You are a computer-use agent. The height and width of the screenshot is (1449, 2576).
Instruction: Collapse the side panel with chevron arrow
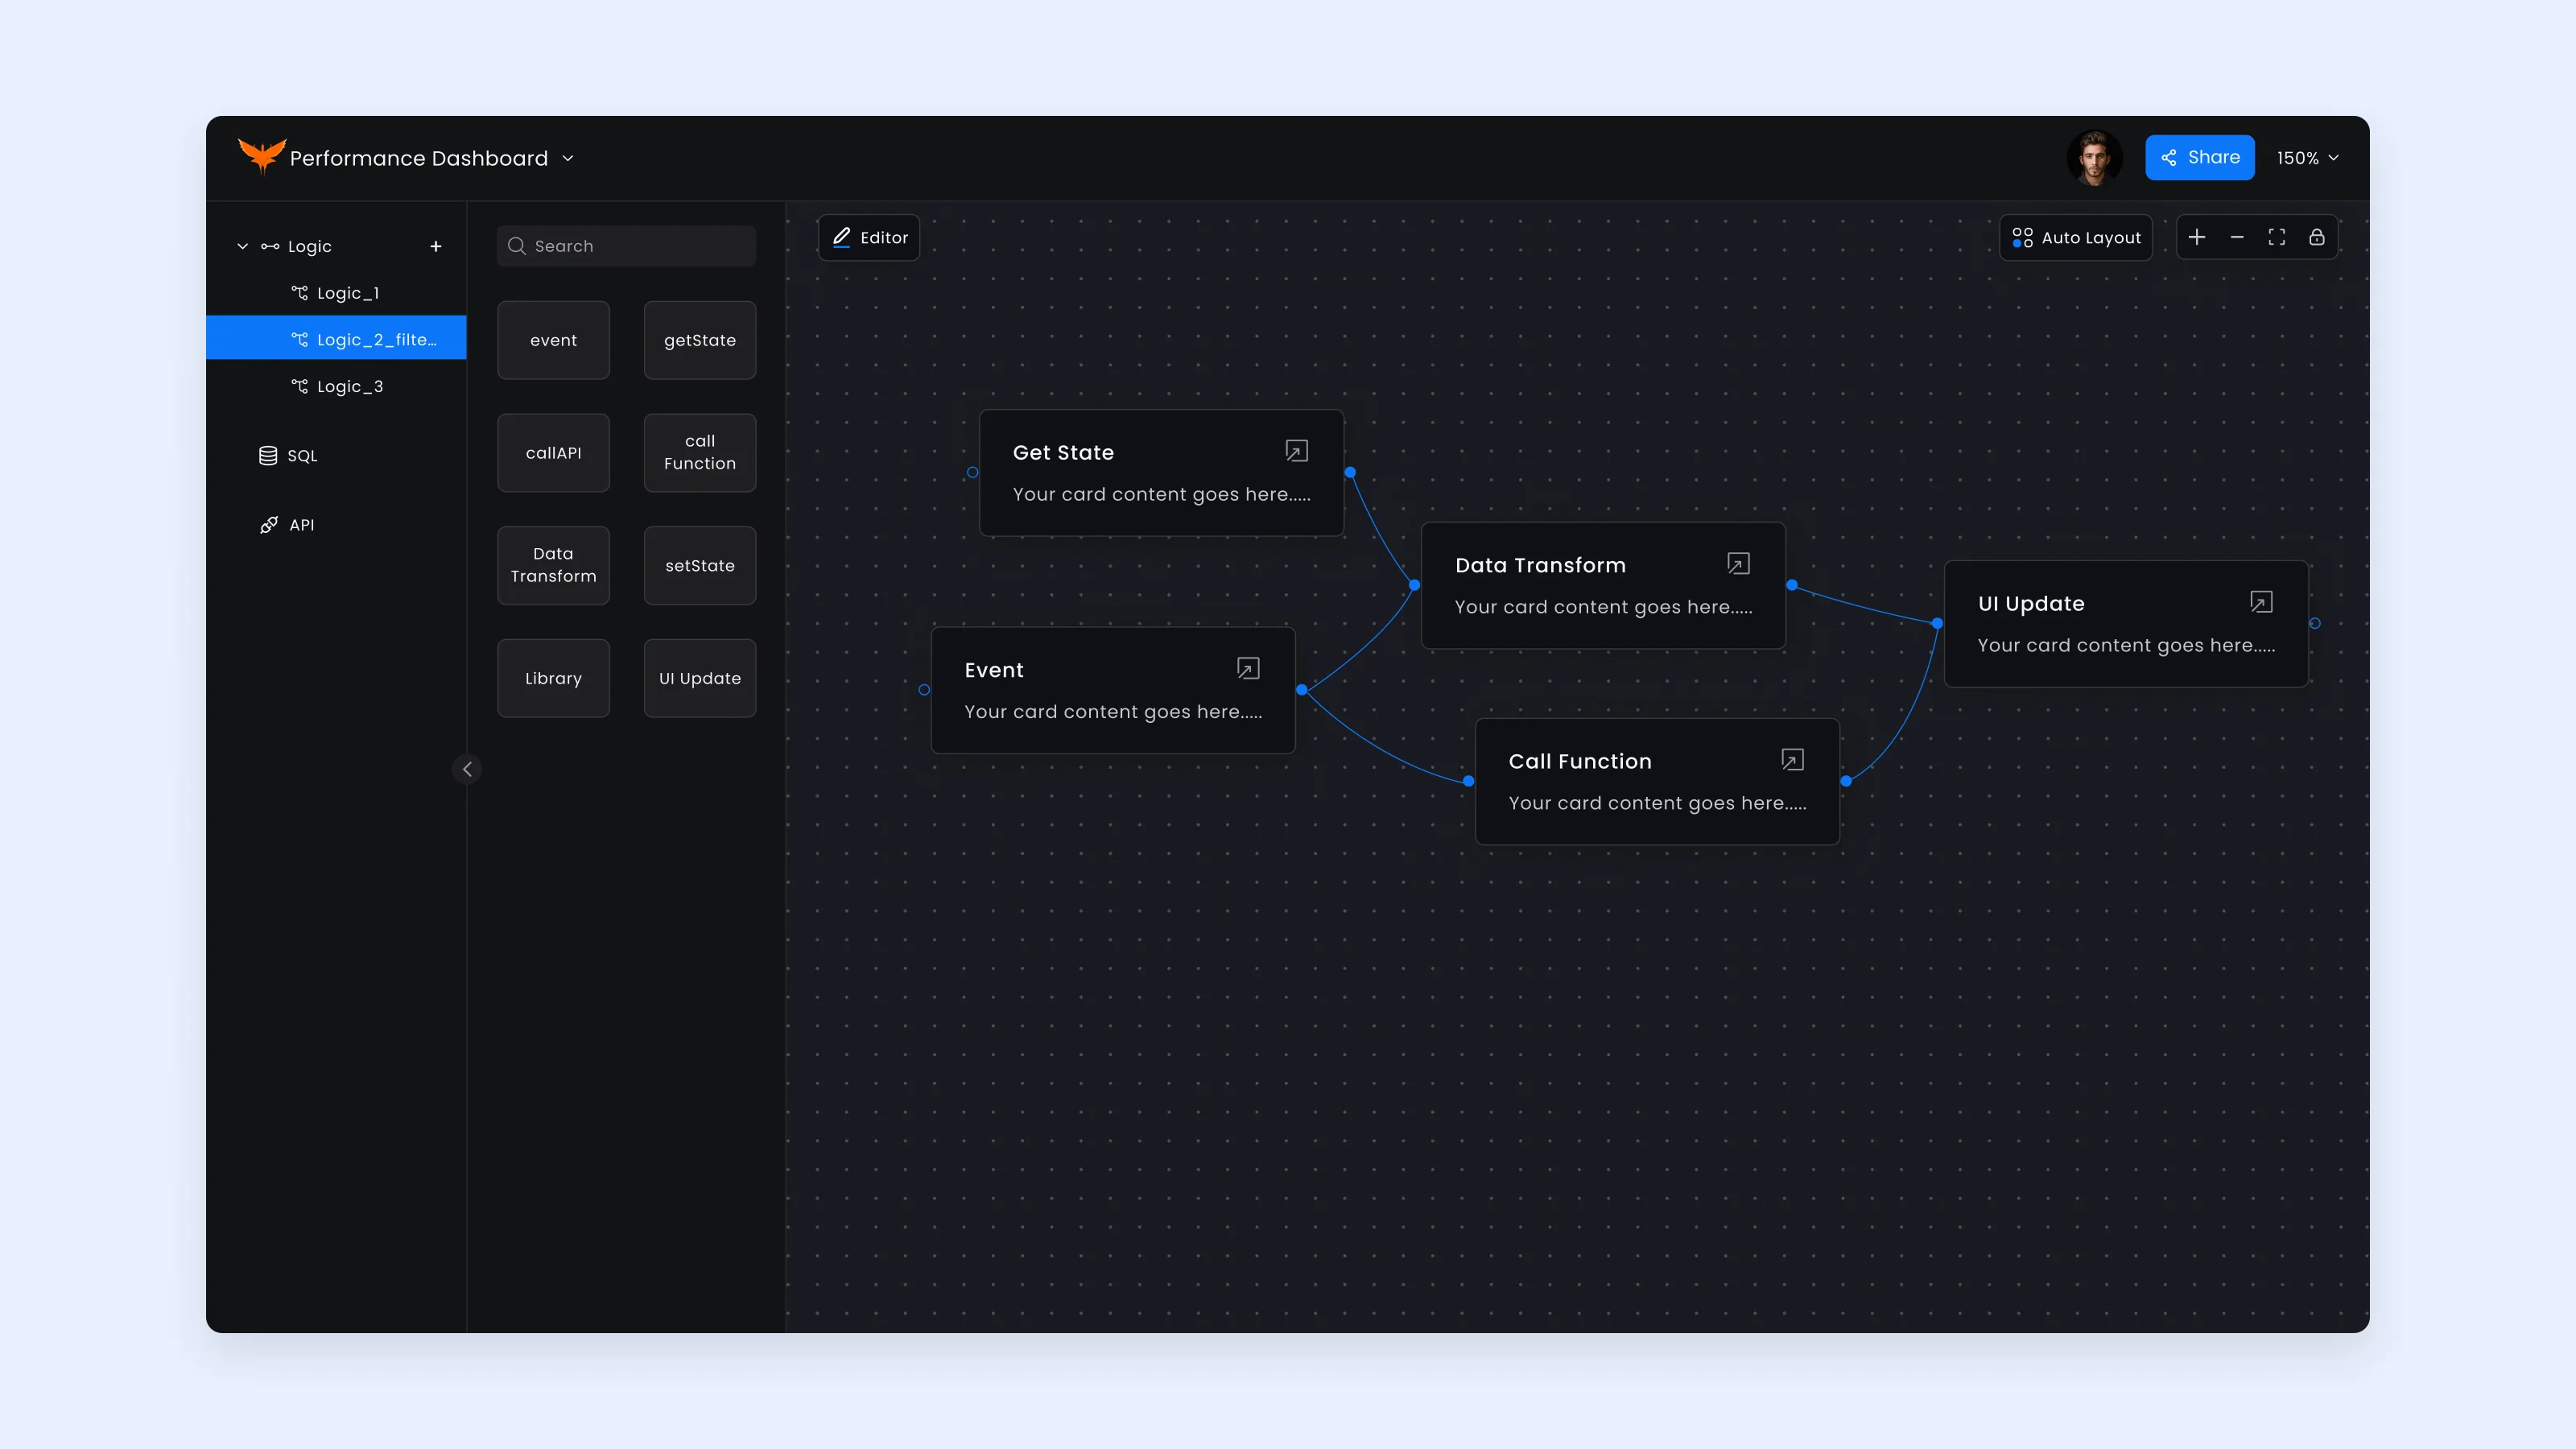tap(467, 769)
